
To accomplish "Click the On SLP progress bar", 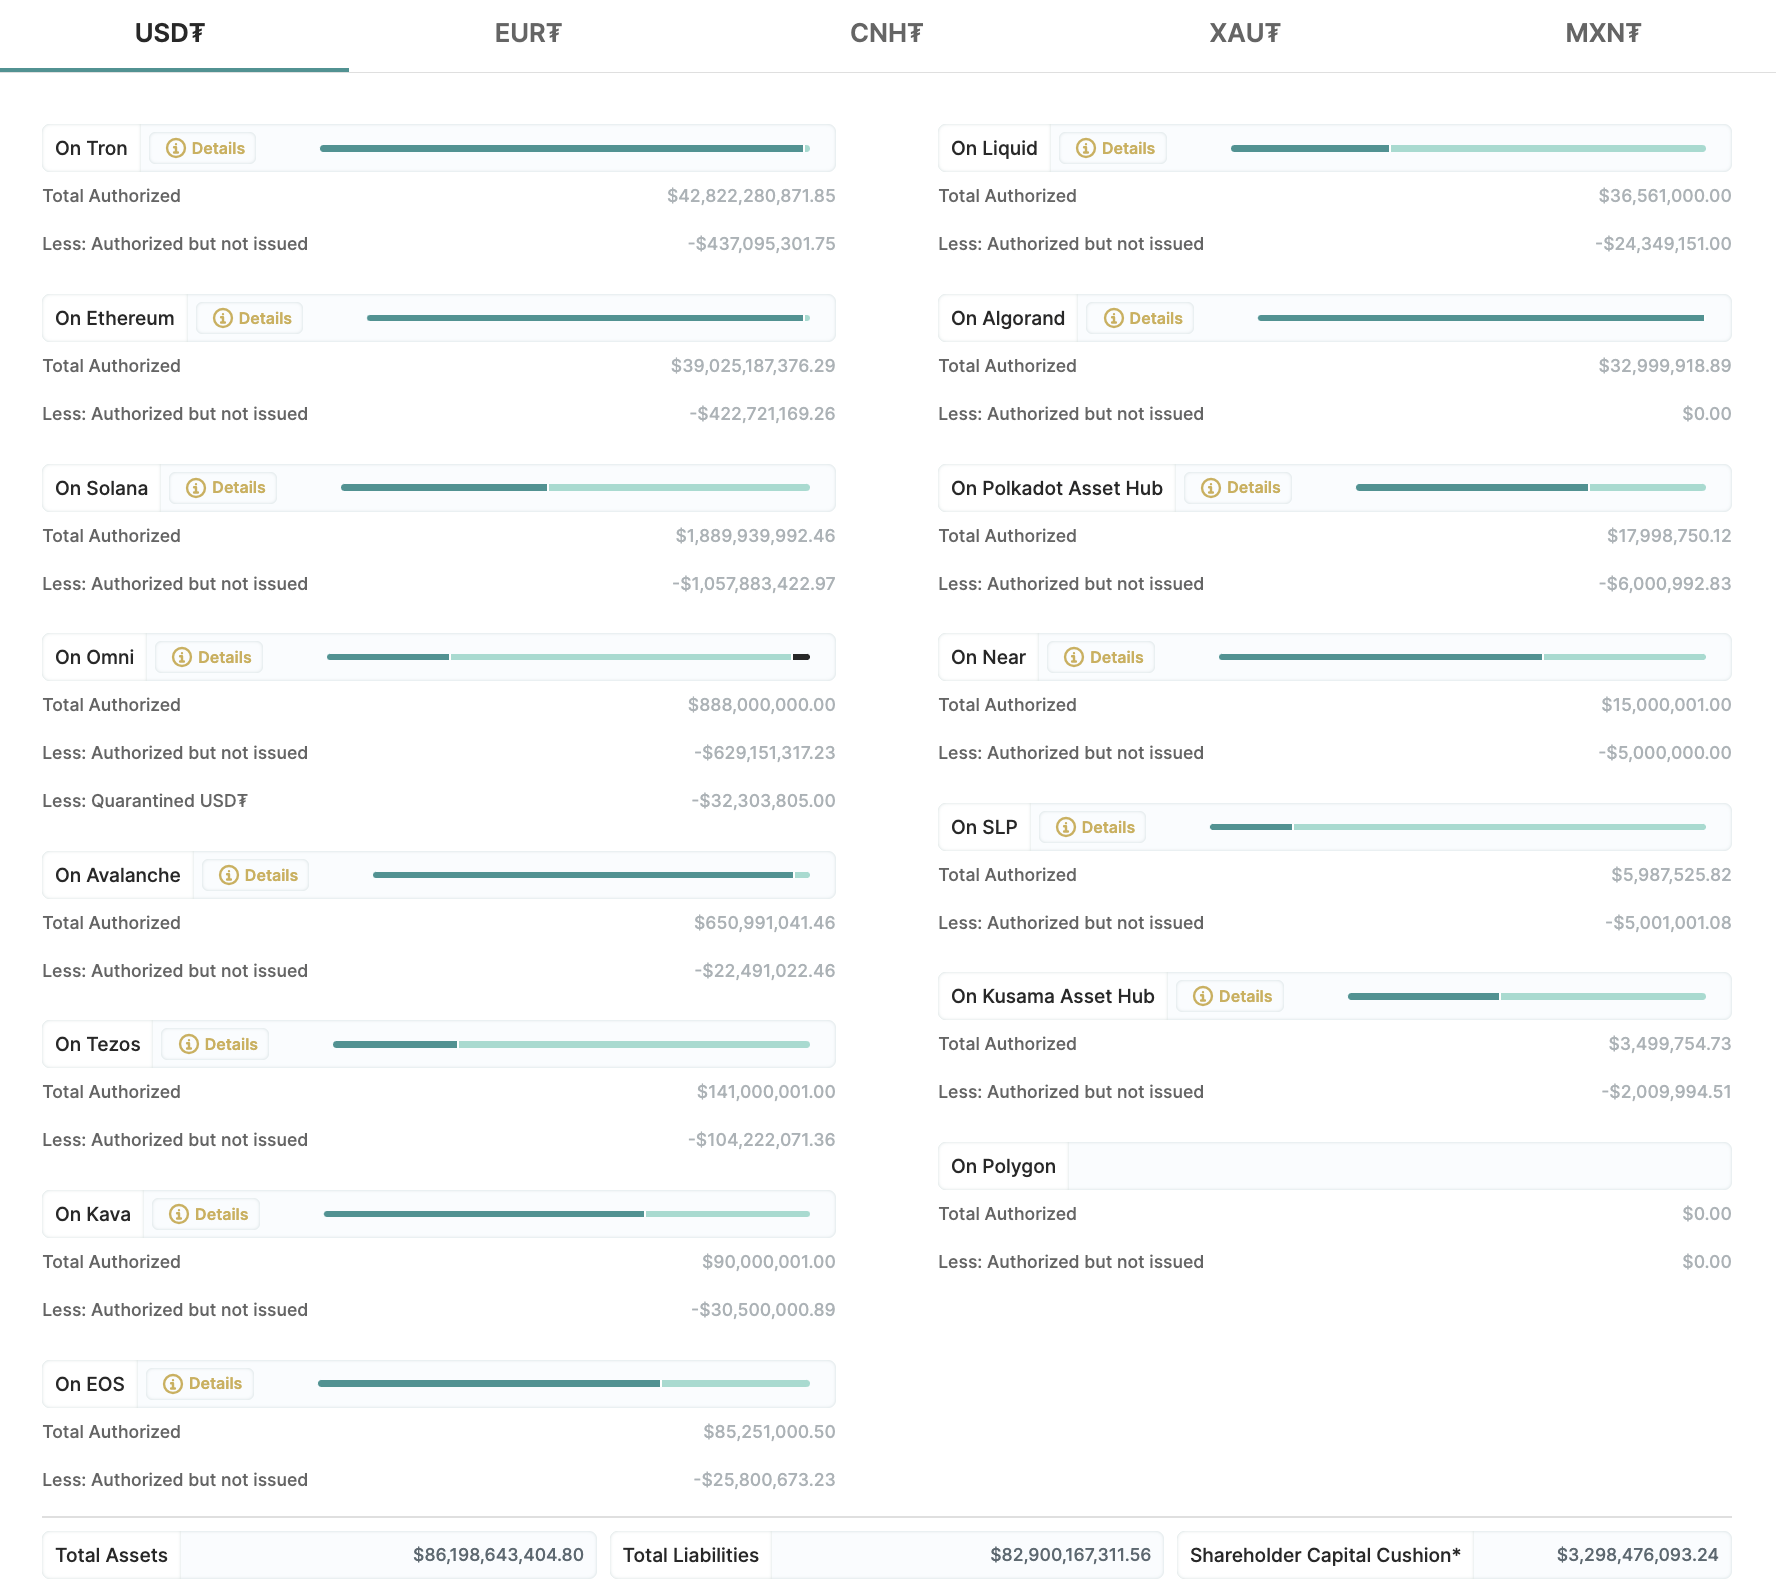I will pyautogui.click(x=1458, y=827).
